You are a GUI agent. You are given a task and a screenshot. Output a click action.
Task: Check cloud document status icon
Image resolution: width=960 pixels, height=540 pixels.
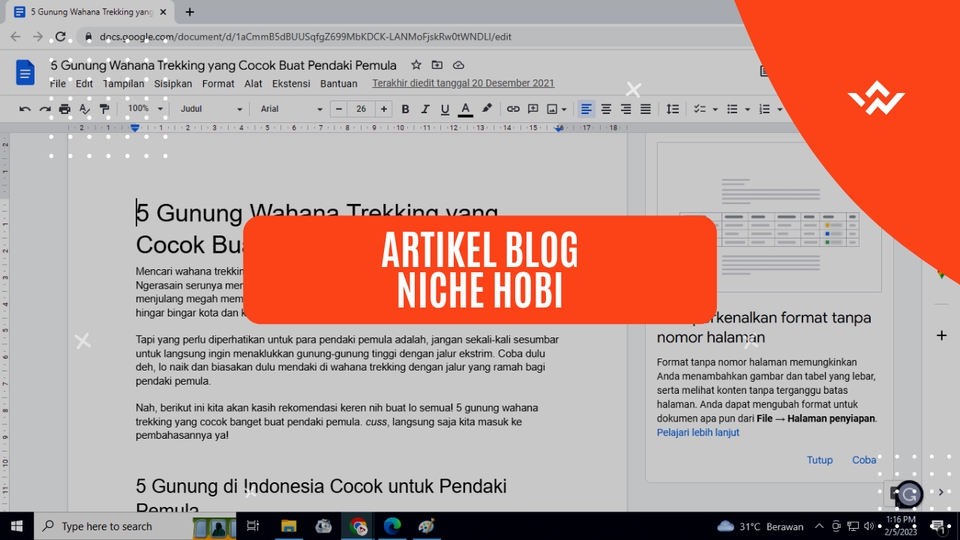click(458, 65)
